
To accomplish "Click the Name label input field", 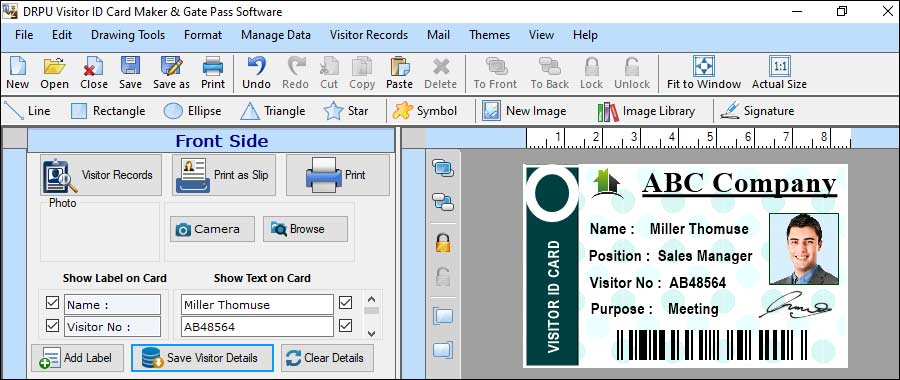I will (x=112, y=305).
